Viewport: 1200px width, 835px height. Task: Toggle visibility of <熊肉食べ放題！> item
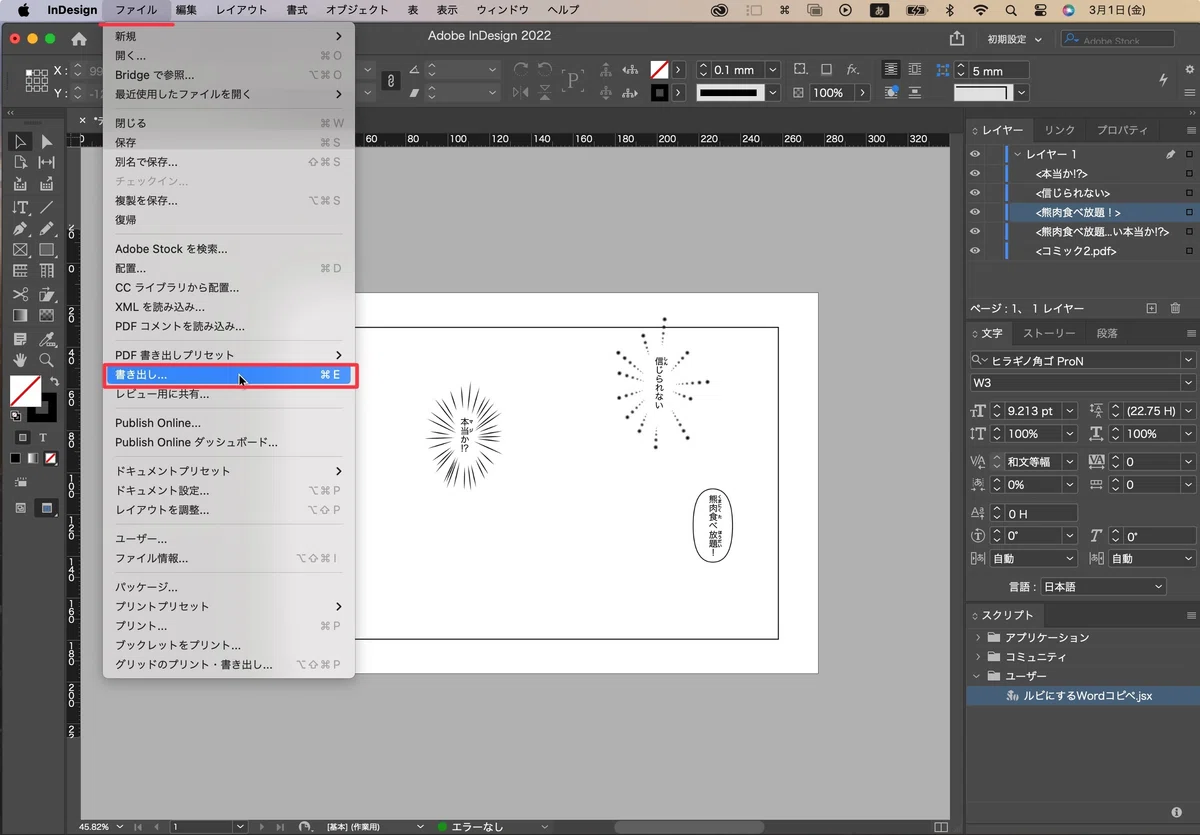975,212
